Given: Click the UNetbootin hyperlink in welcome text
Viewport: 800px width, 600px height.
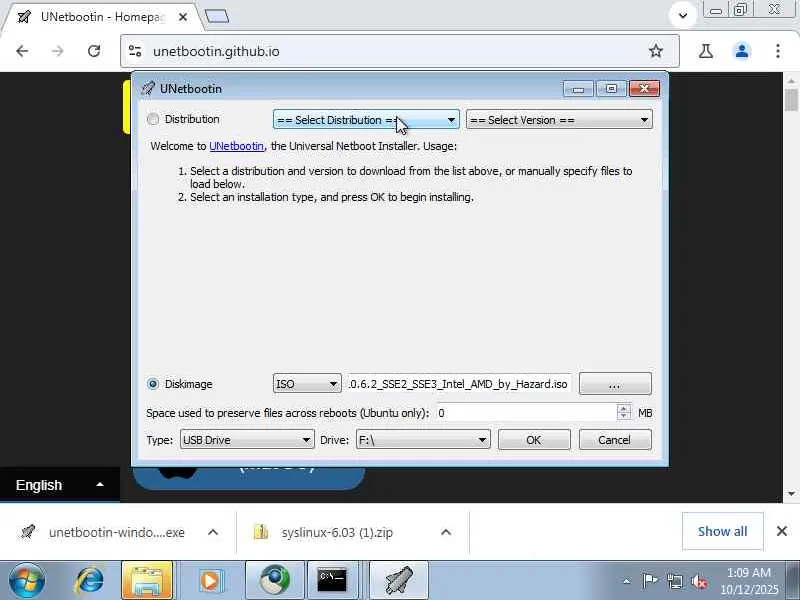Looking at the screenshot, I should click(x=236, y=146).
